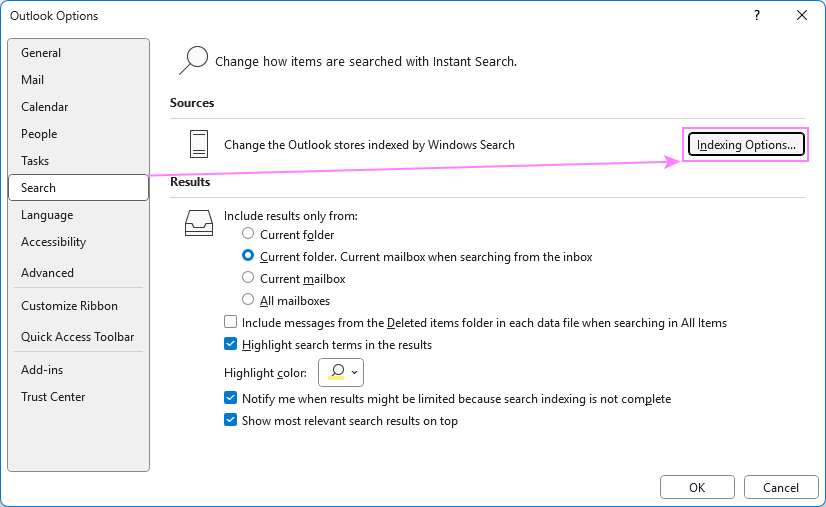Click the question mark help button
This screenshot has width=826, height=507.
tap(757, 15)
